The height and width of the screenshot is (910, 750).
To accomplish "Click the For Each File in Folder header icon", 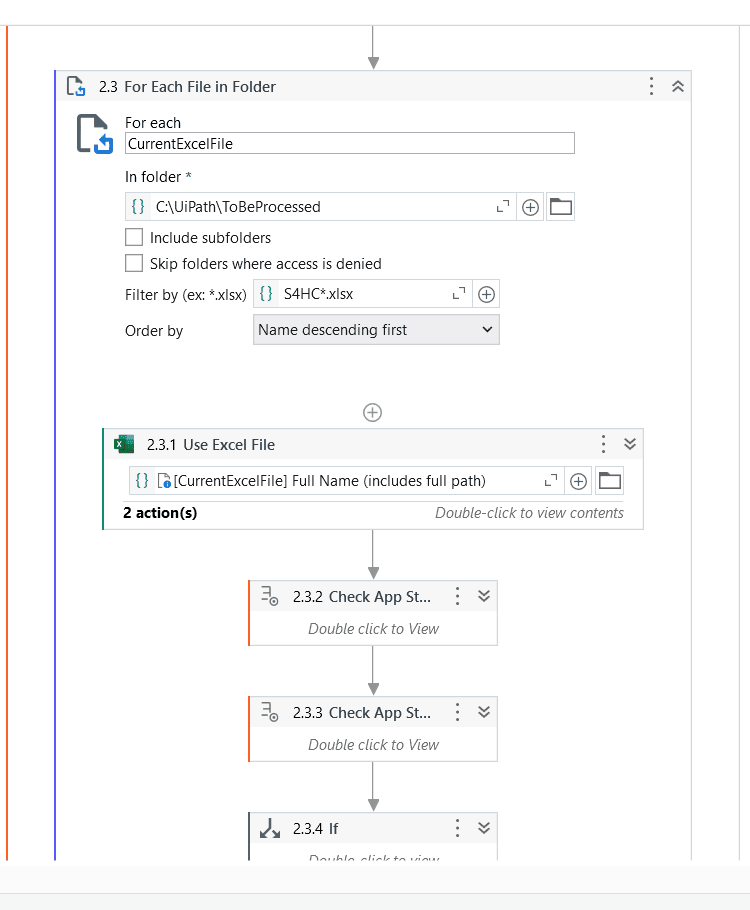I will pyautogui.click(x=76, y=86).
